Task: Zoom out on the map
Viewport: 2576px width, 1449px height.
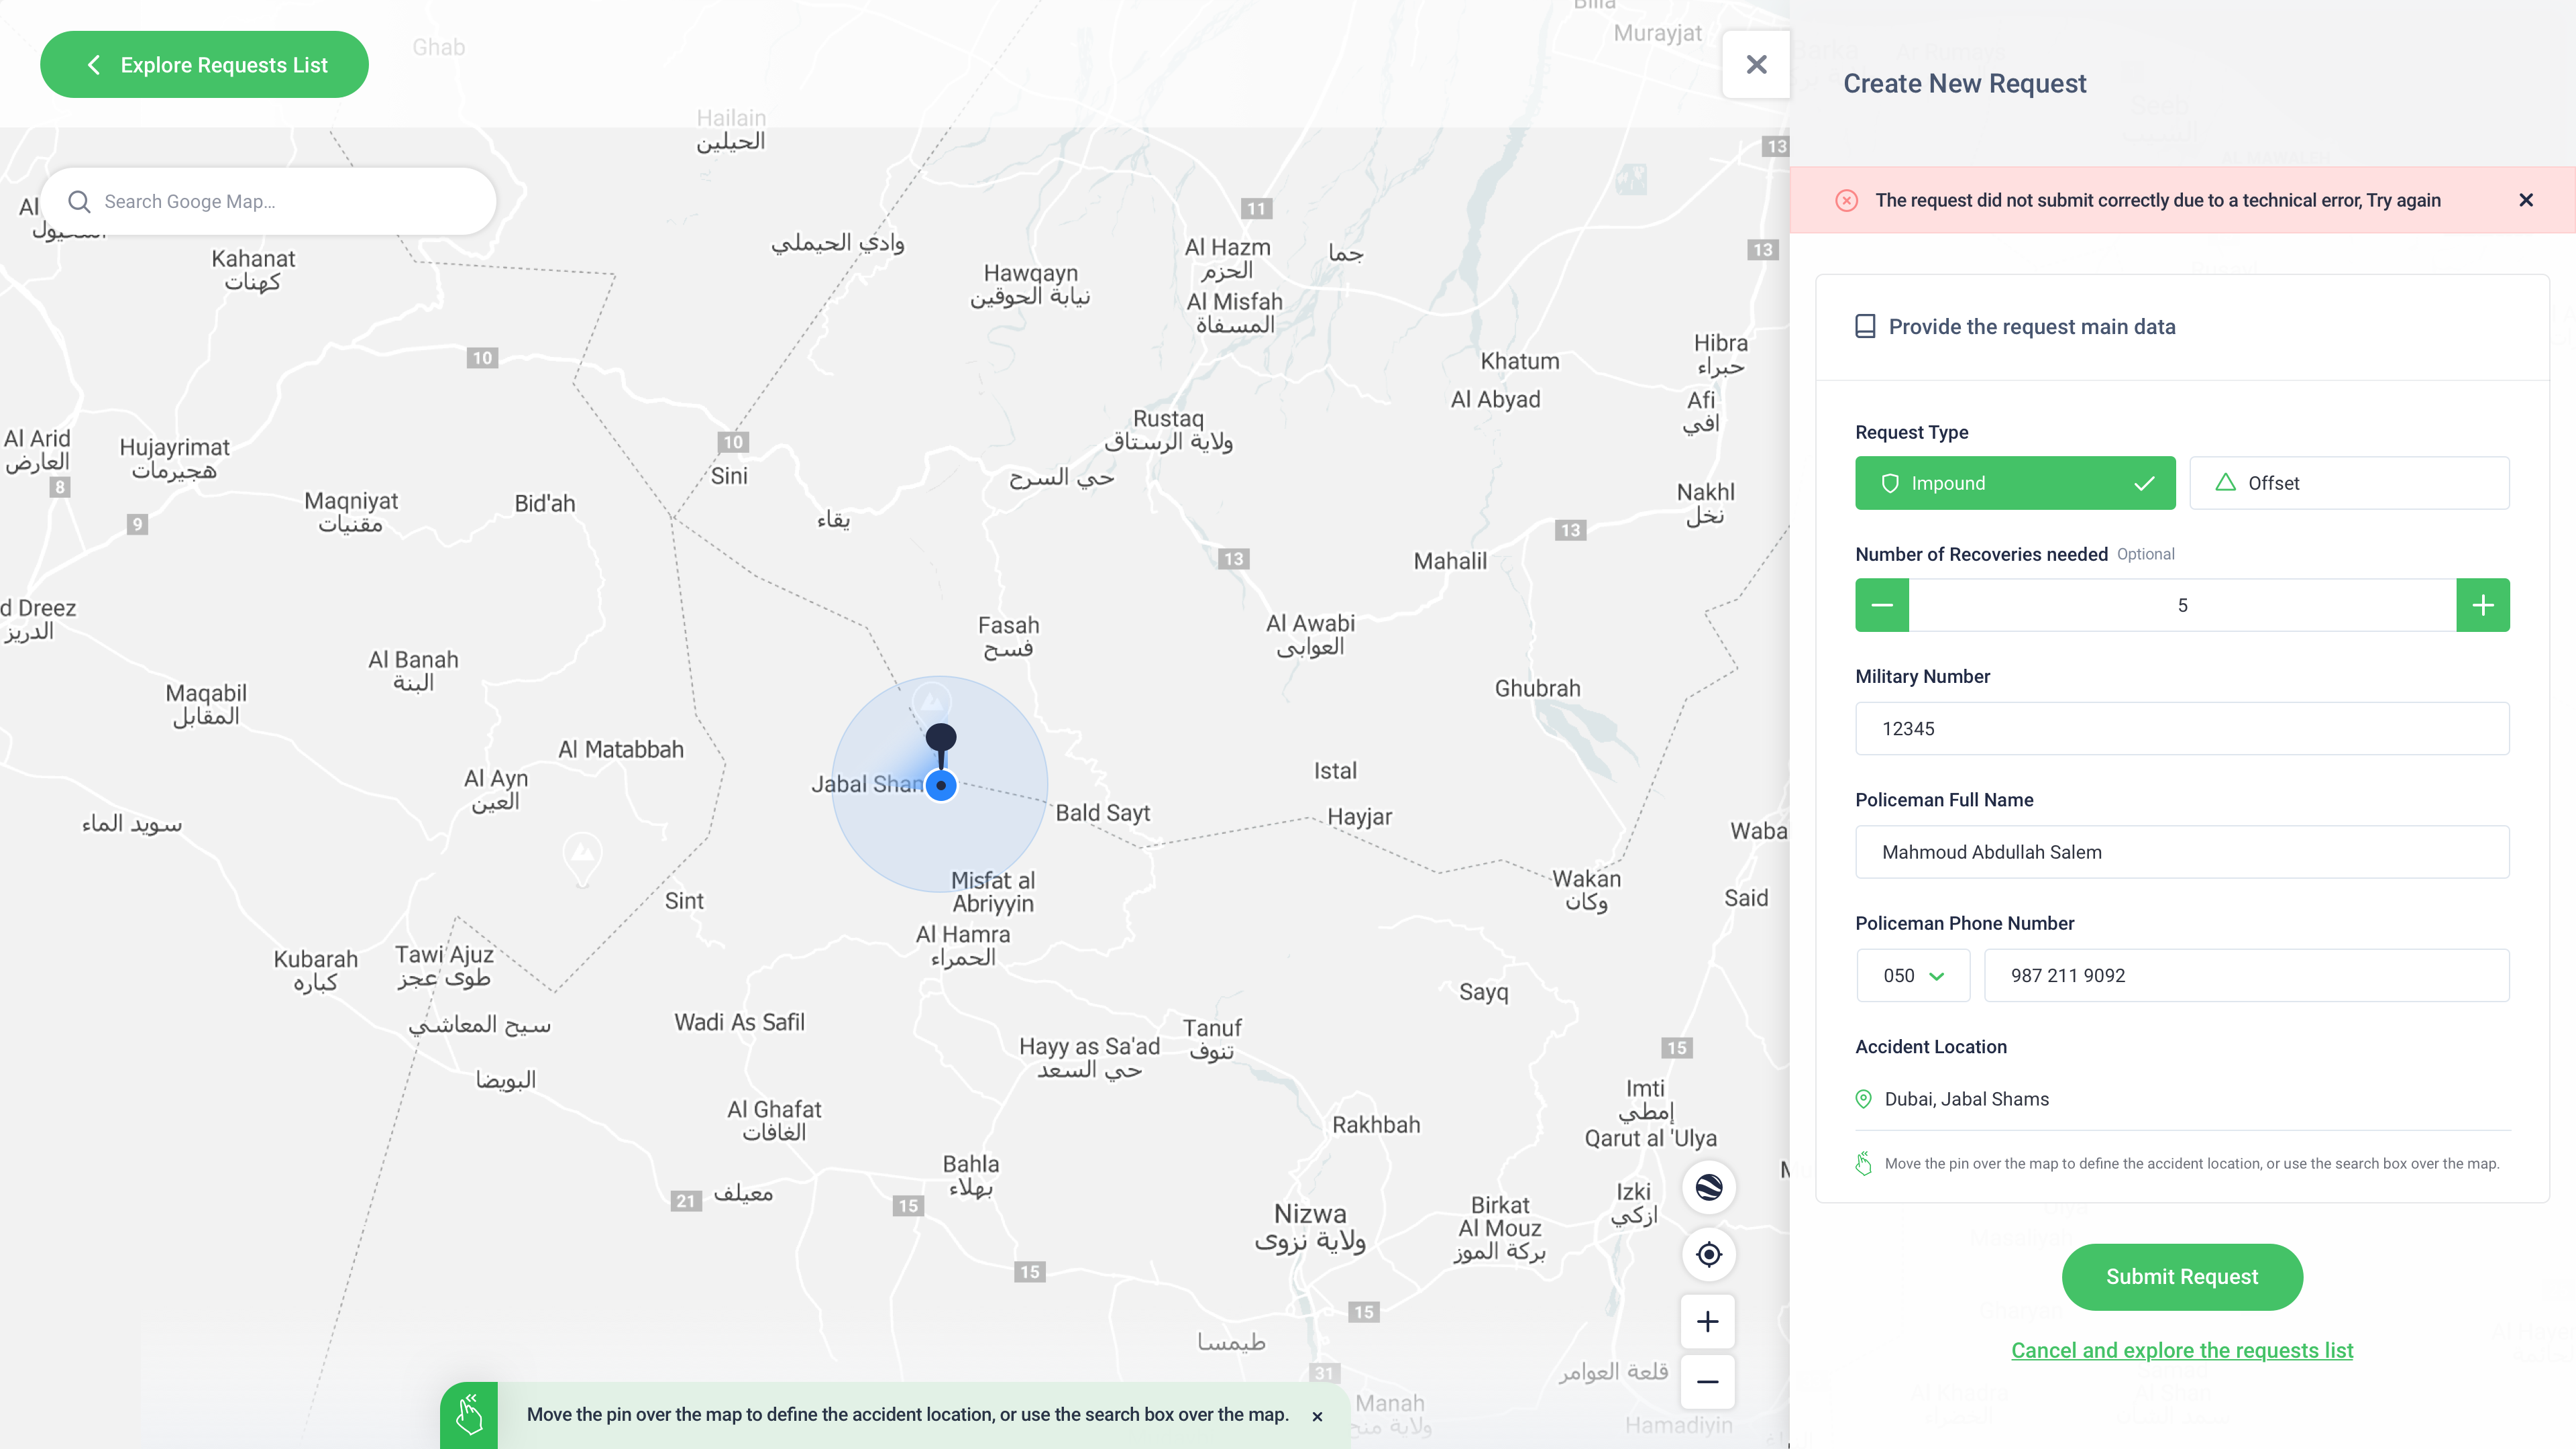Action: click(1708, 1382)
